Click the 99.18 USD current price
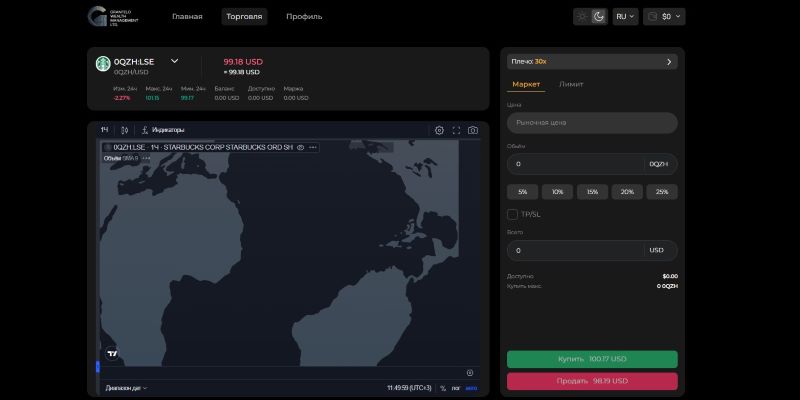 (243, 62)
